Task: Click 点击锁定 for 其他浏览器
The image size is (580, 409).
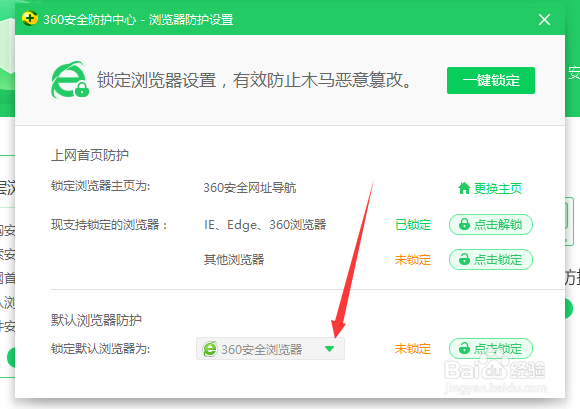Action: tap(490, 259)
